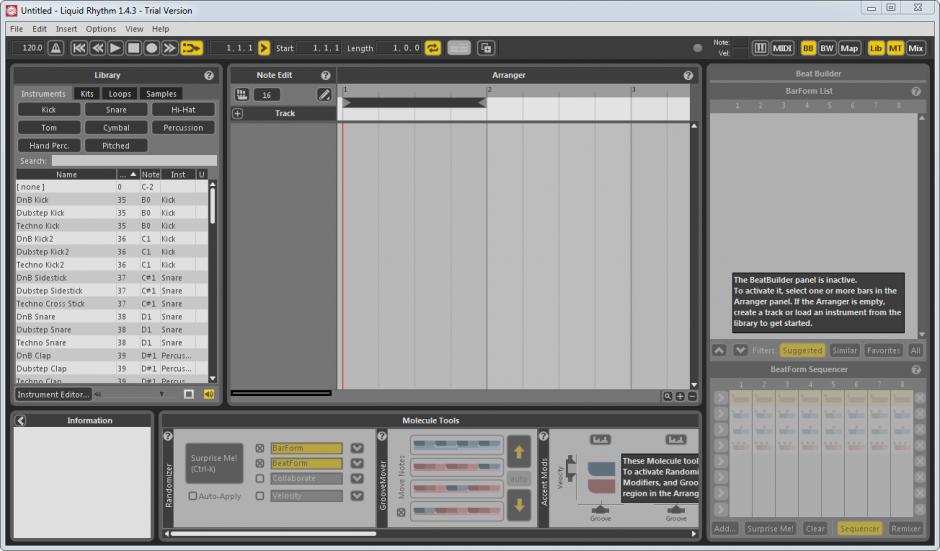Filter library by Hi-Hat button
The height and width of the screenshot is (551, 940).
coord(183,110)
